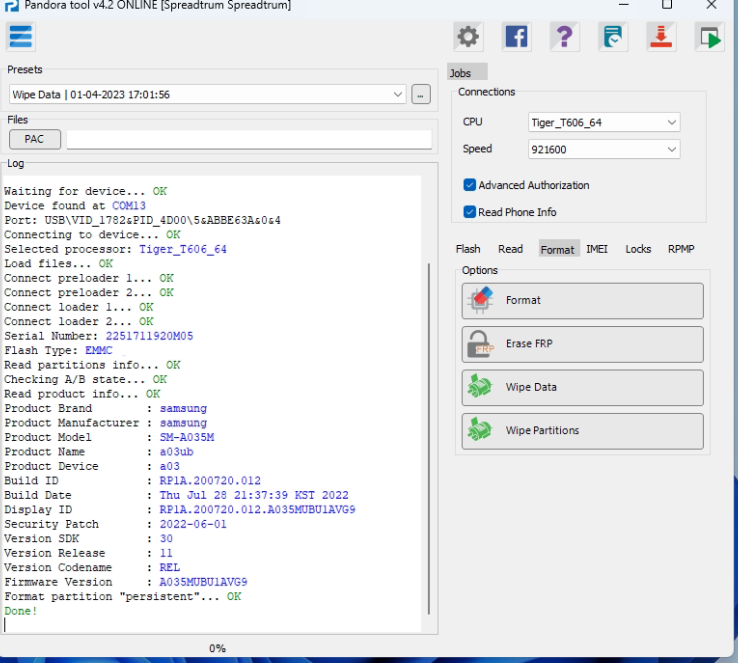This screenshot has height=663, width=738.
Task: Open the gear settings icon
Action: (x=468, y=37)
